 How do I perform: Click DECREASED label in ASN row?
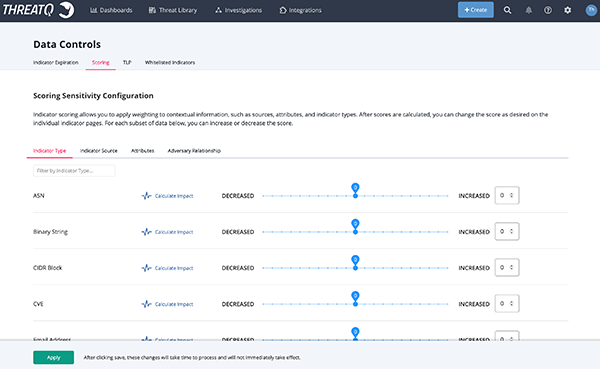(x=238, y=196)
